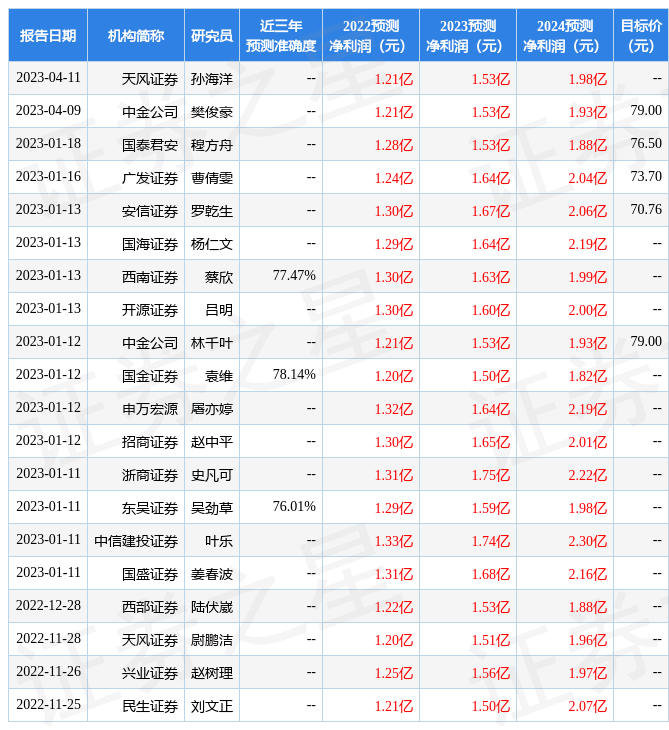Click accuracy value 77.47%
This screenshot has height=730, width=669.
tap(294, 276)
